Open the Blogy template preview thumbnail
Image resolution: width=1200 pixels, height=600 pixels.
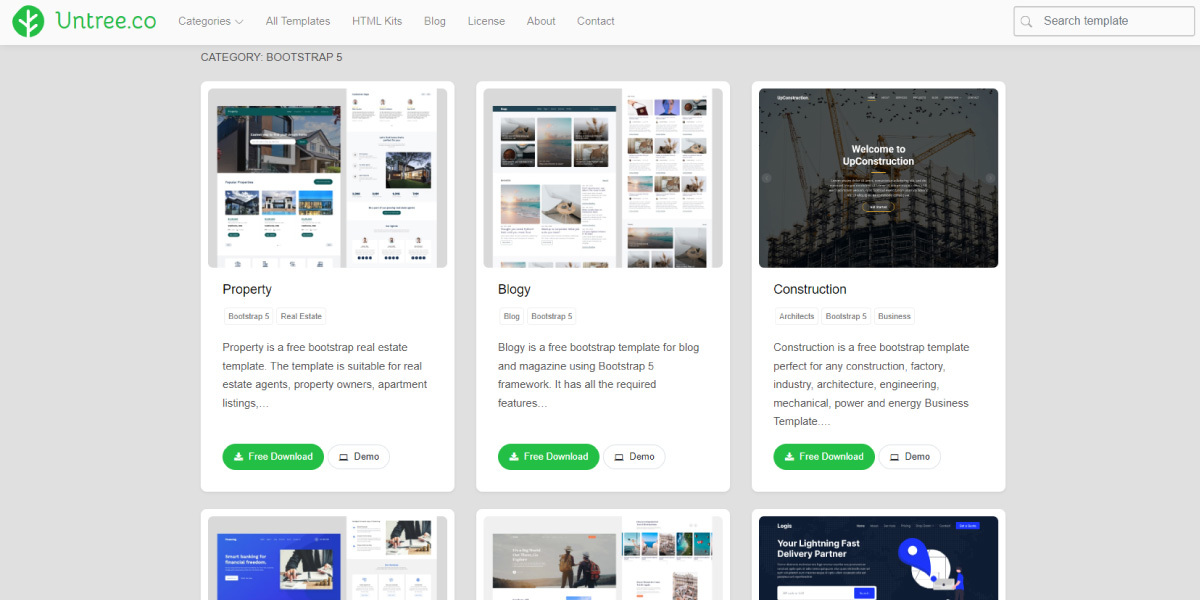603,178
